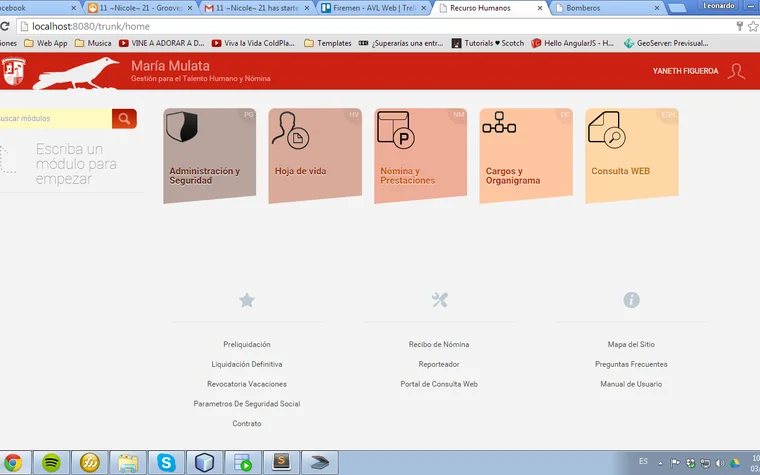The image size is (760, 475).
Task: Focus the Buscar módulos search field
Action: point(56,118)
